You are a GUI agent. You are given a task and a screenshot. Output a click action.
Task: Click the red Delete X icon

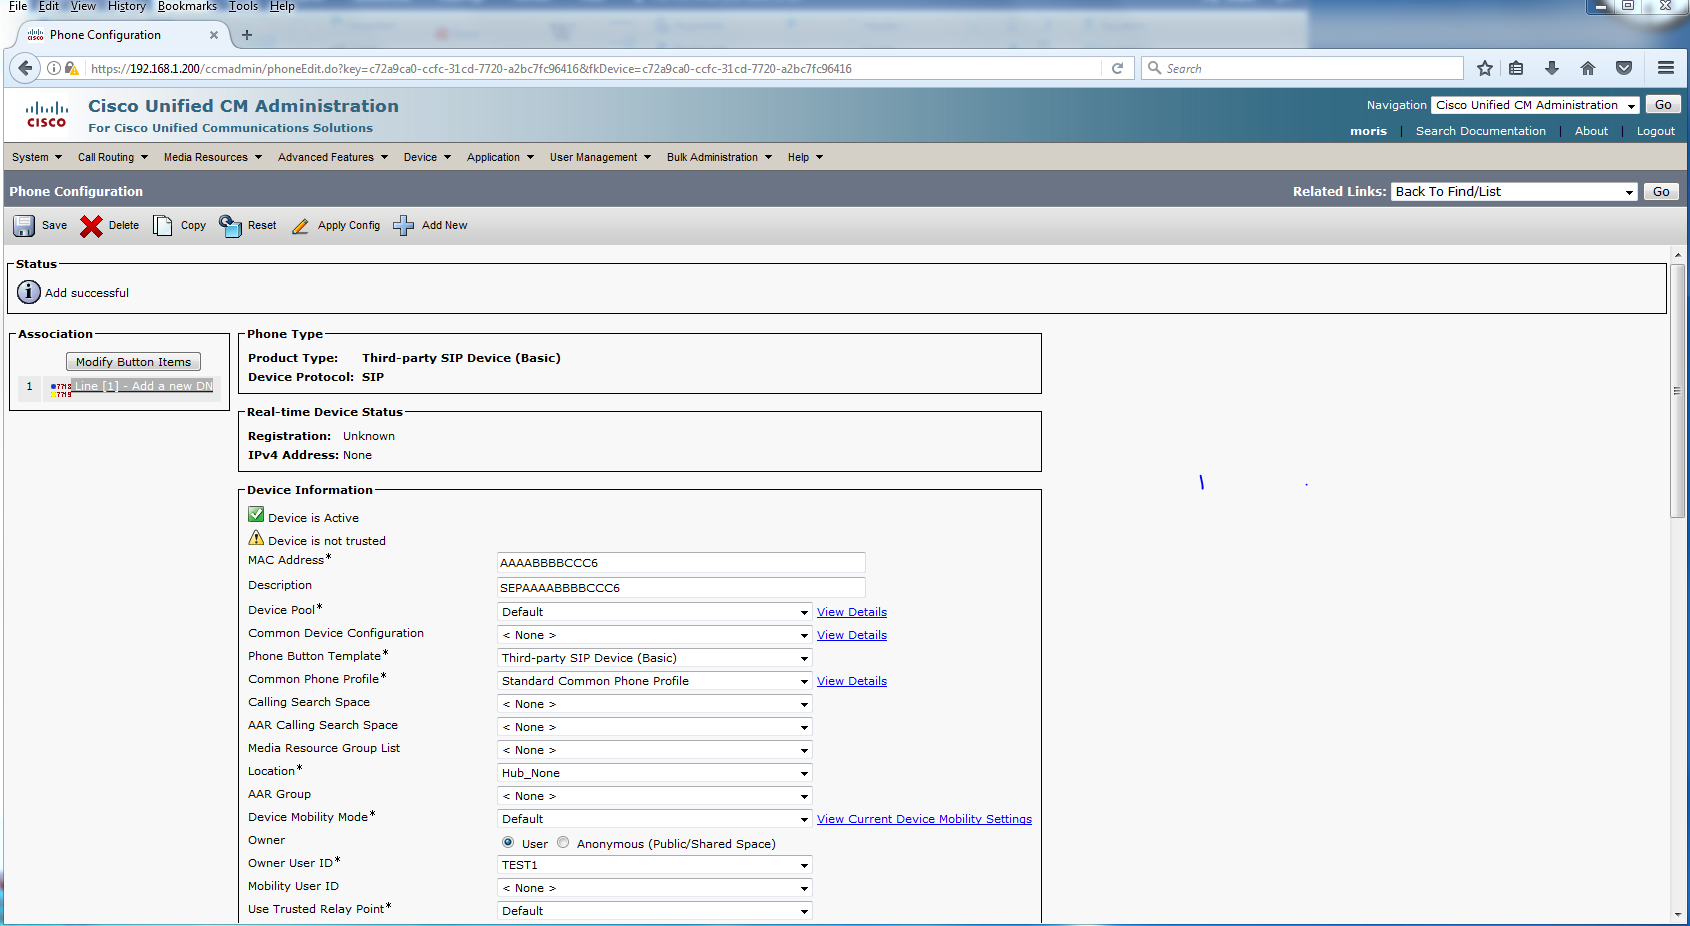tap(91, 226)
